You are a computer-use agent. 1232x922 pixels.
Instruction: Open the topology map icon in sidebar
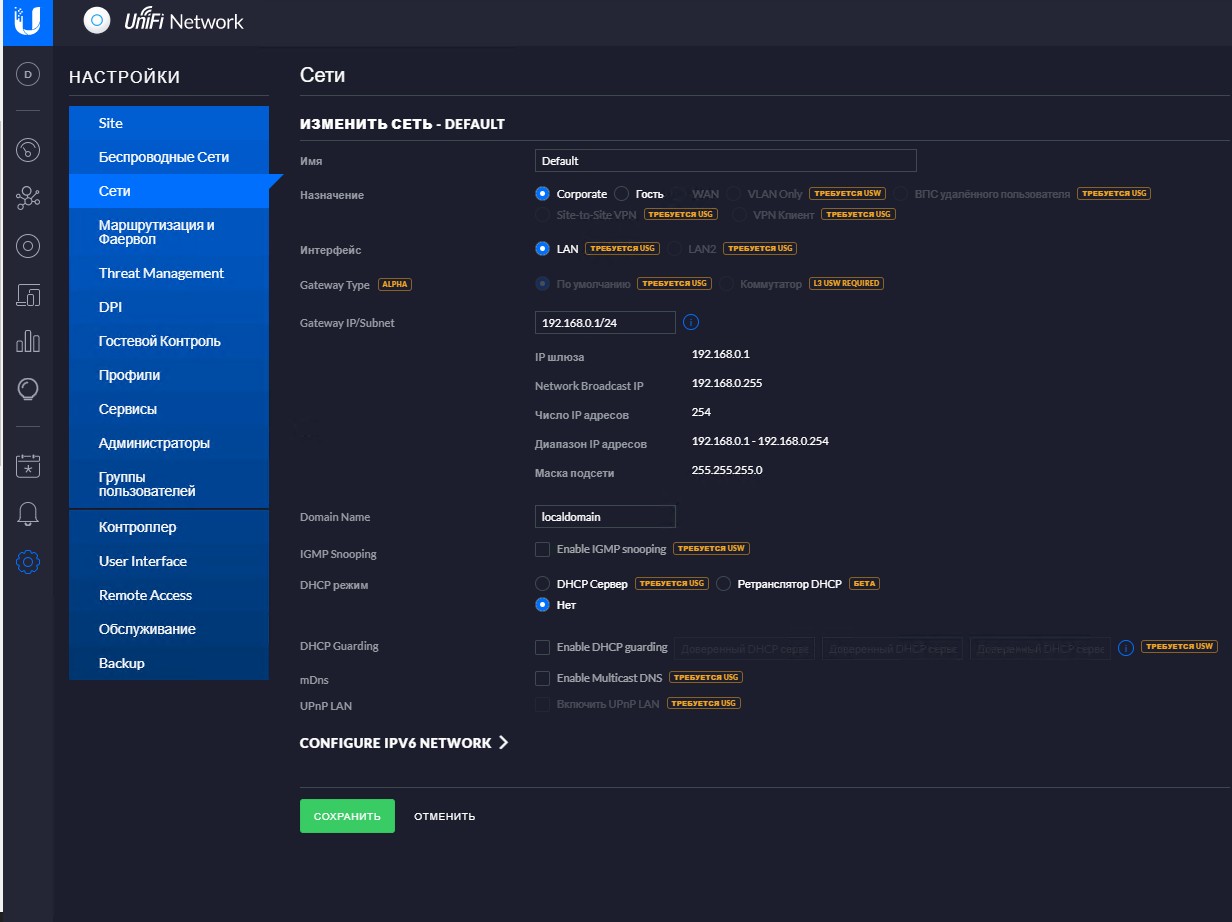(x=28, y=198)
